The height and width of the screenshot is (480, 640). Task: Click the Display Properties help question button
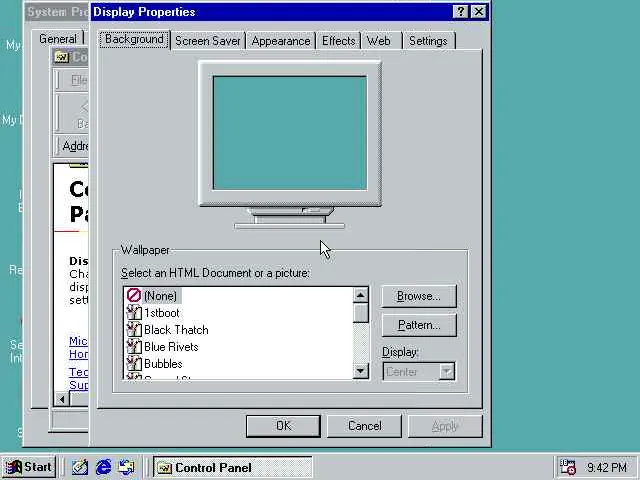coord(460,12)
